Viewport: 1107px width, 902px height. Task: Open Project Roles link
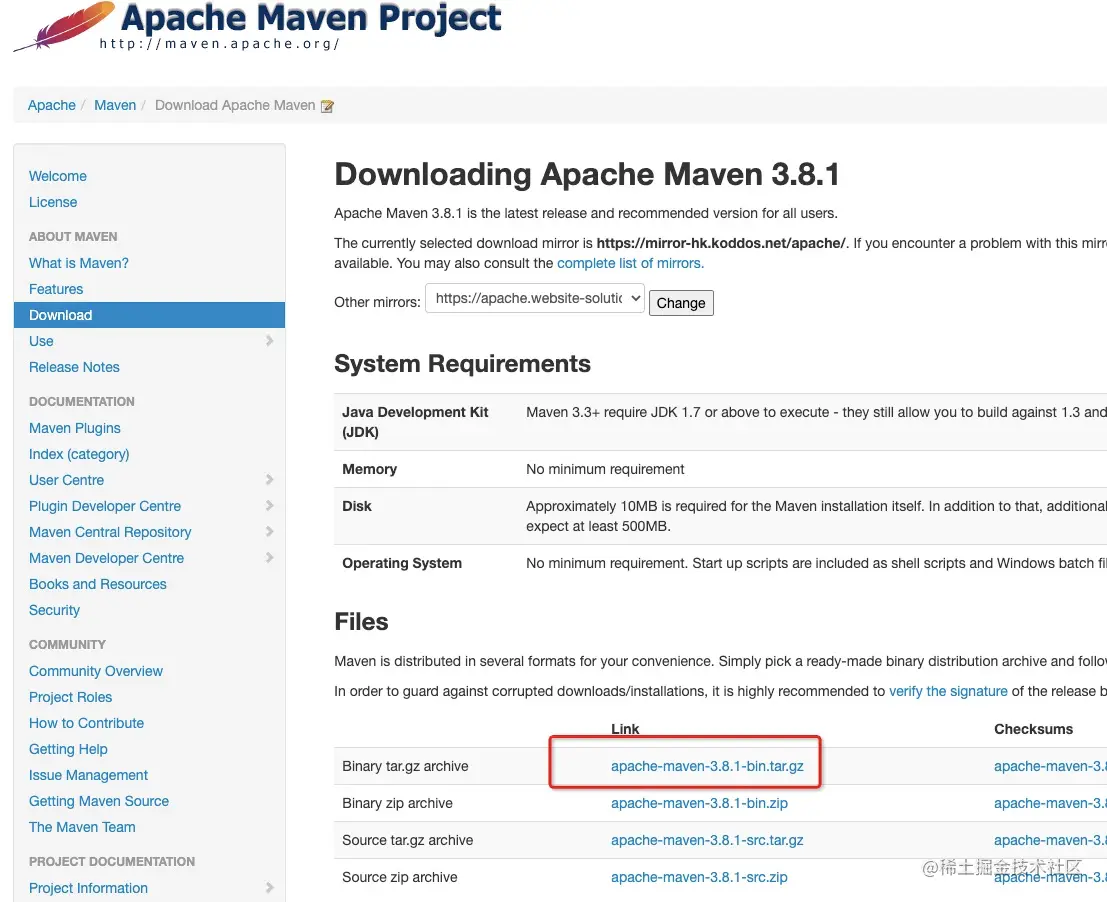(71, 697)
